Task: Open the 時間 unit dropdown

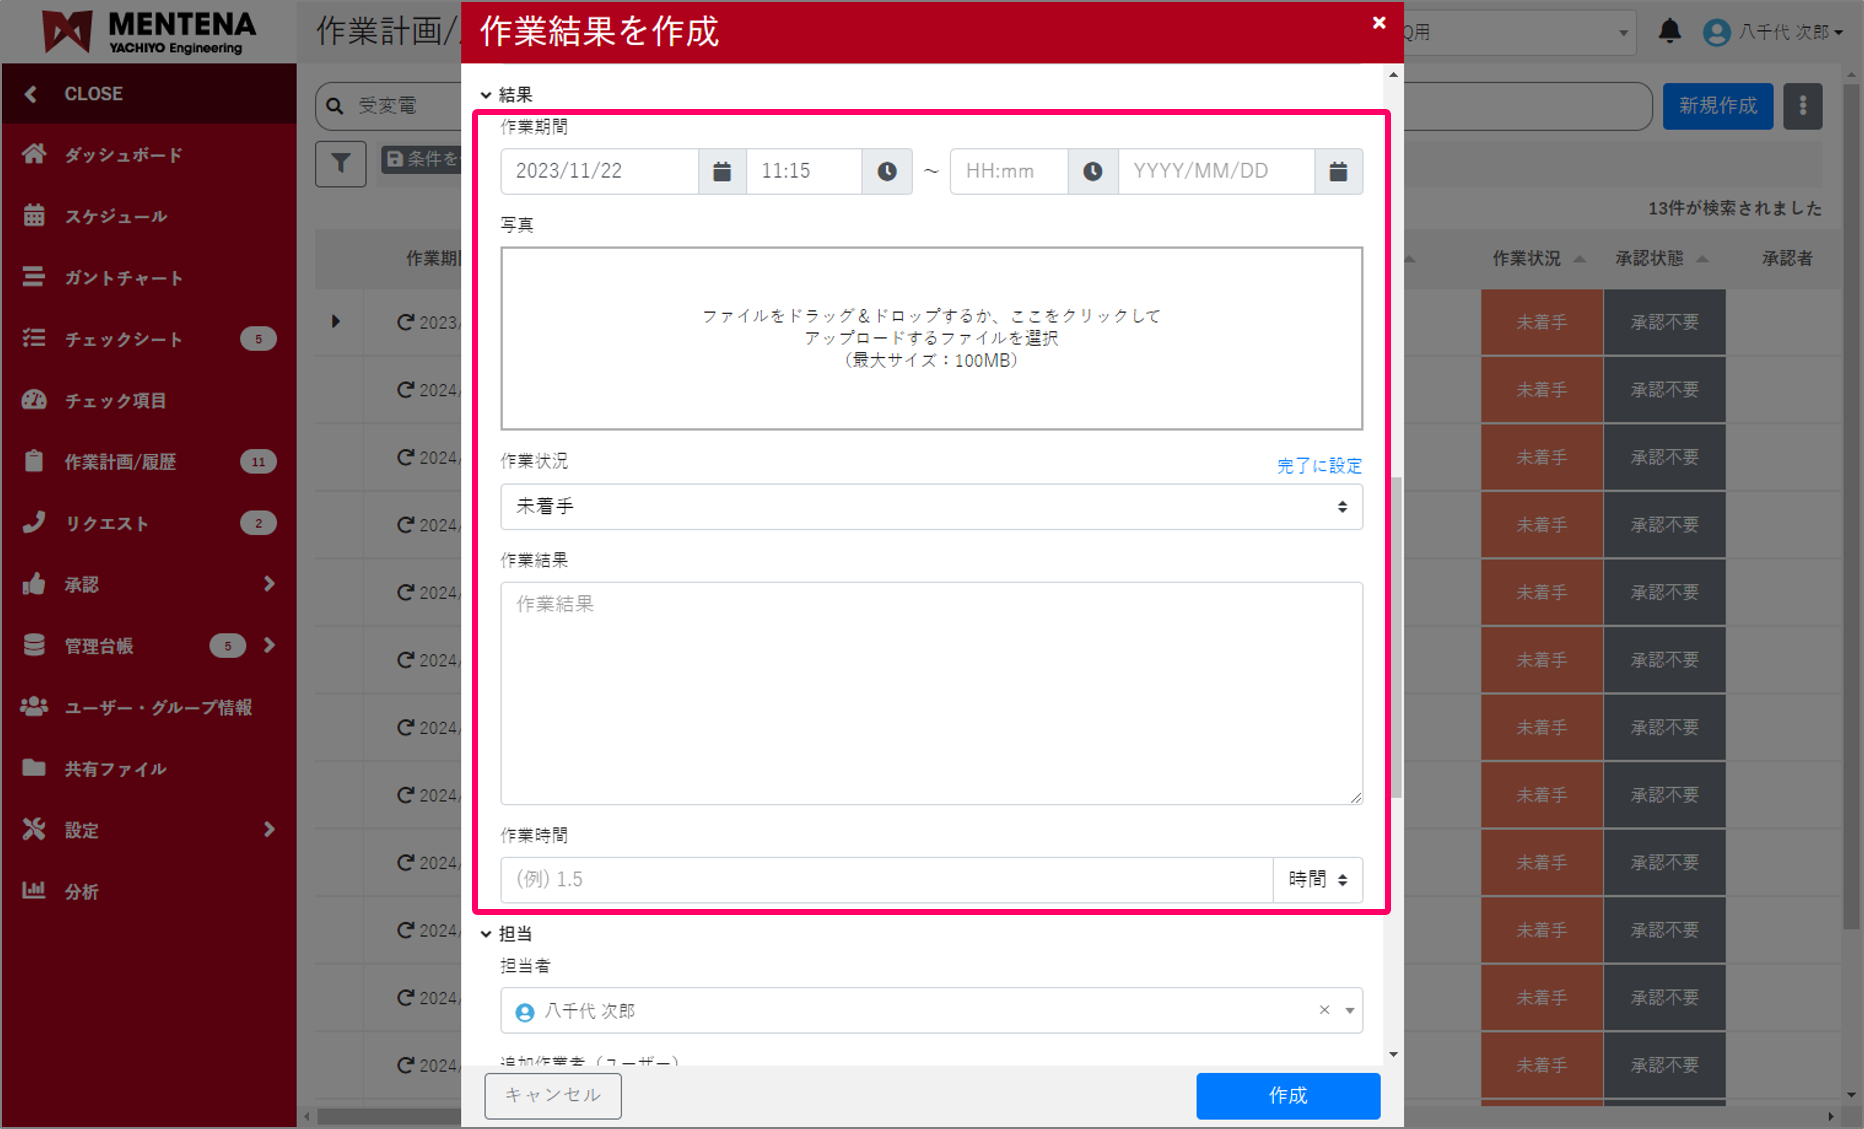Action: [x=1317, y=879]
